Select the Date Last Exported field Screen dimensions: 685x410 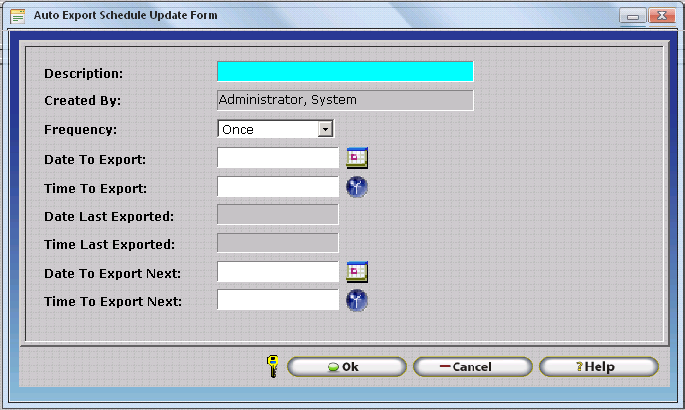[x=278, y=215]
